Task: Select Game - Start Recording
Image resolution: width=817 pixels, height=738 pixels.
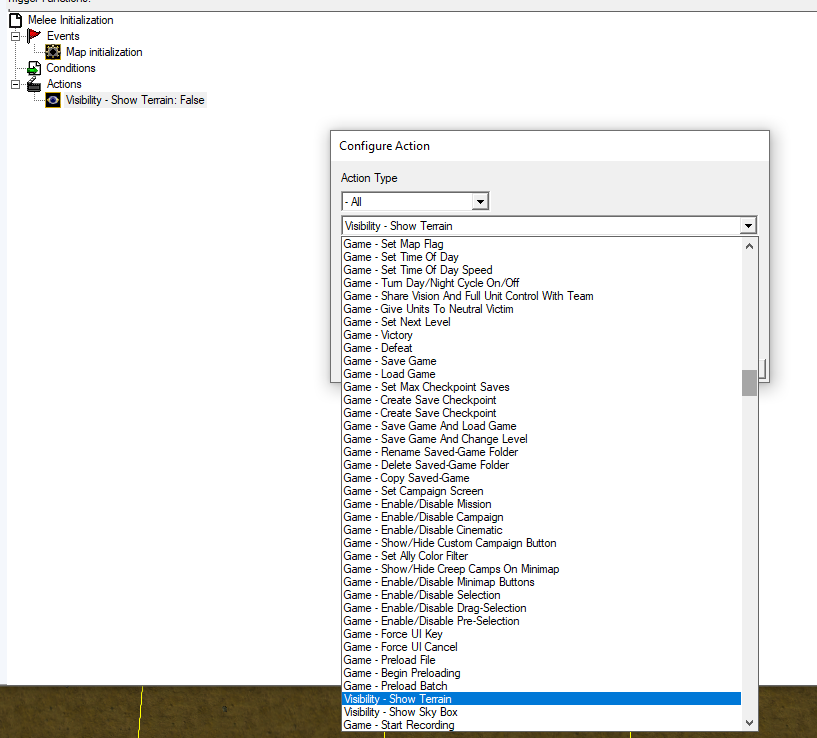Action: [x=541, y=725]
